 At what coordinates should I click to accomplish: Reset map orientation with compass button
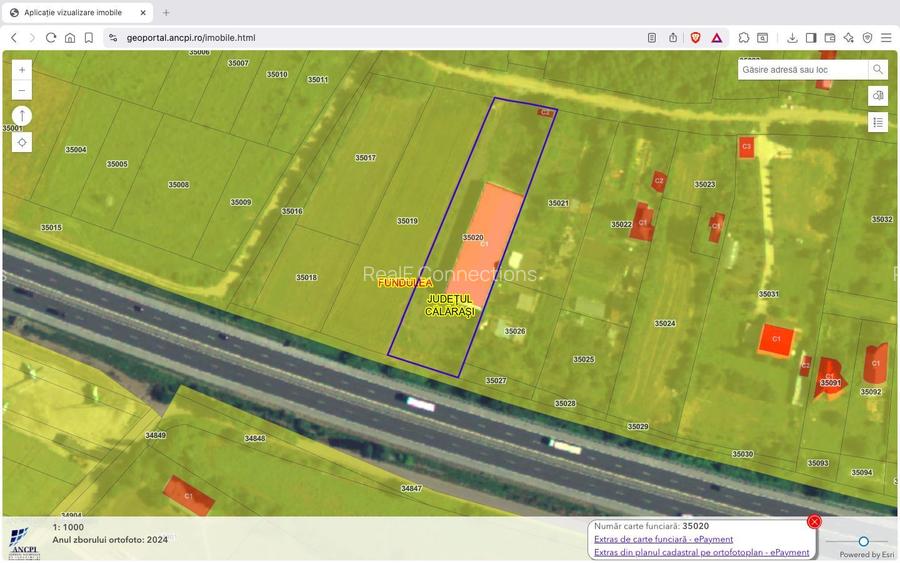click(22, 116)
